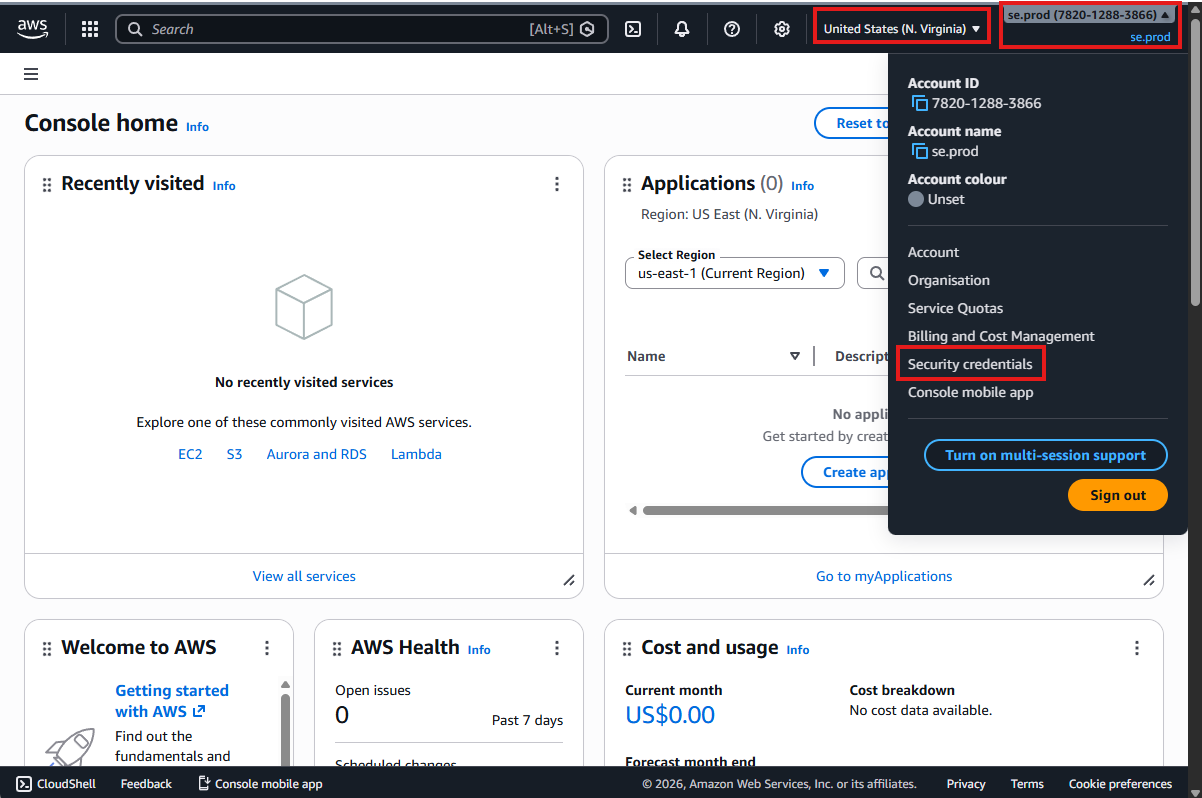
Task: Click the US$0.00 current month cost
Action: (670, 715)
